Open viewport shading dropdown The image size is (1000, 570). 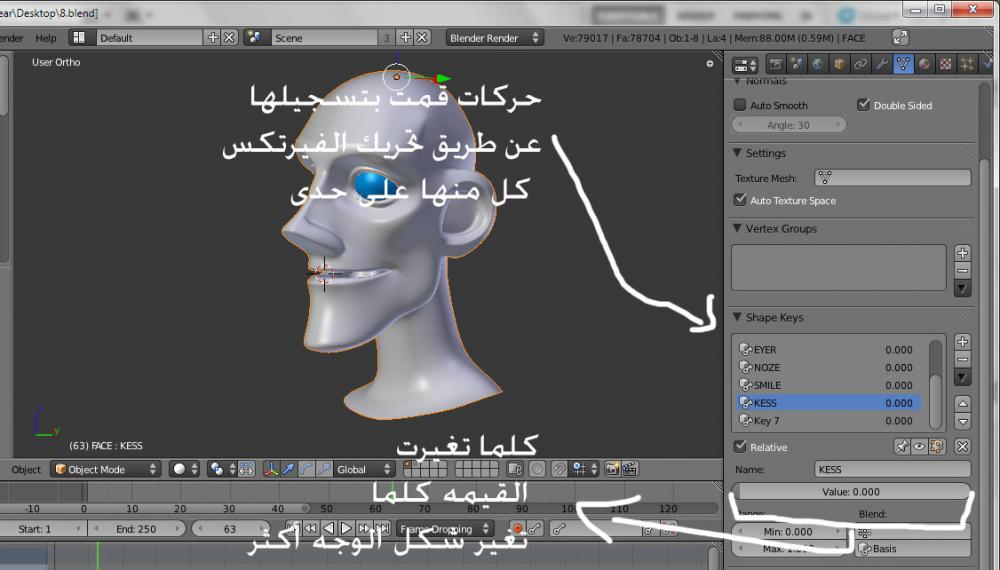186,469
